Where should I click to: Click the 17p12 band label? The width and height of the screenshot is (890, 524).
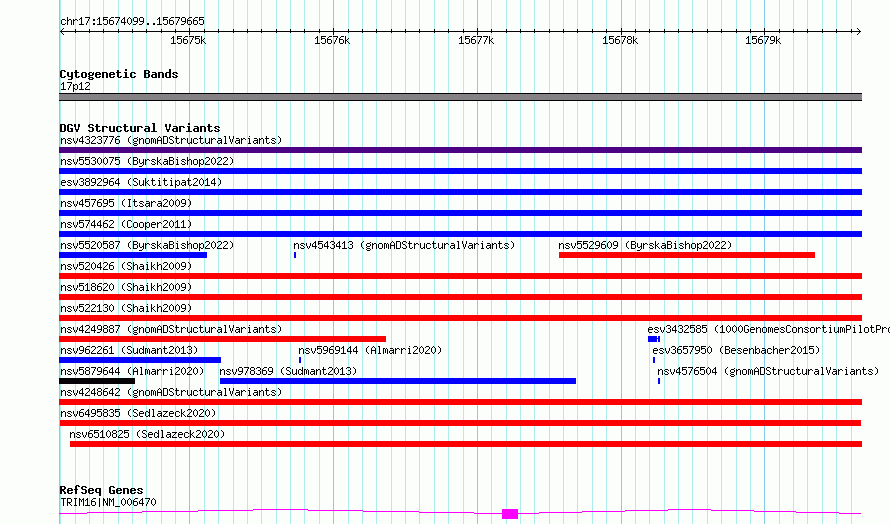click(75, 86)
